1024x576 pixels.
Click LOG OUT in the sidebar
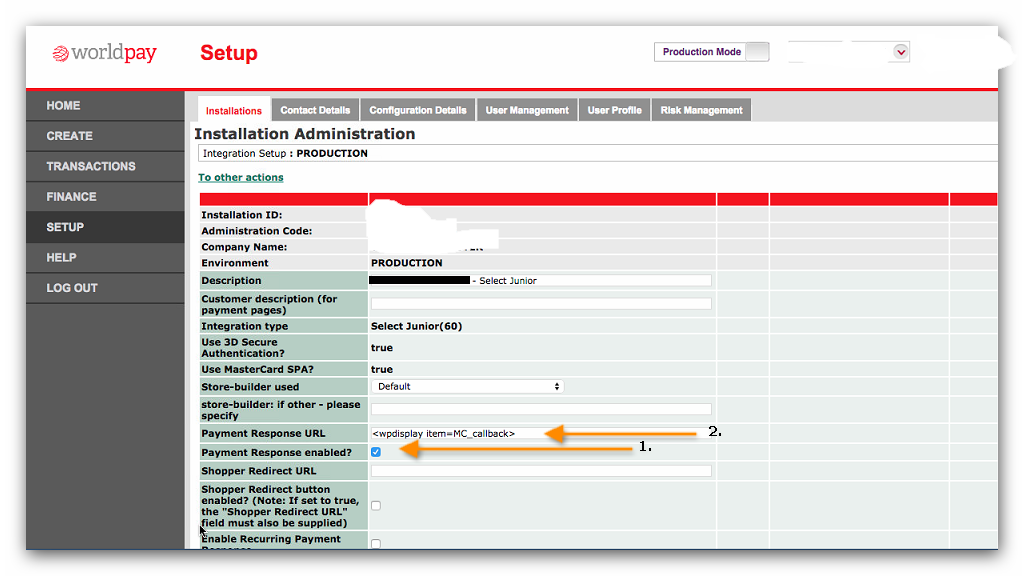click(x=105, y=288)
